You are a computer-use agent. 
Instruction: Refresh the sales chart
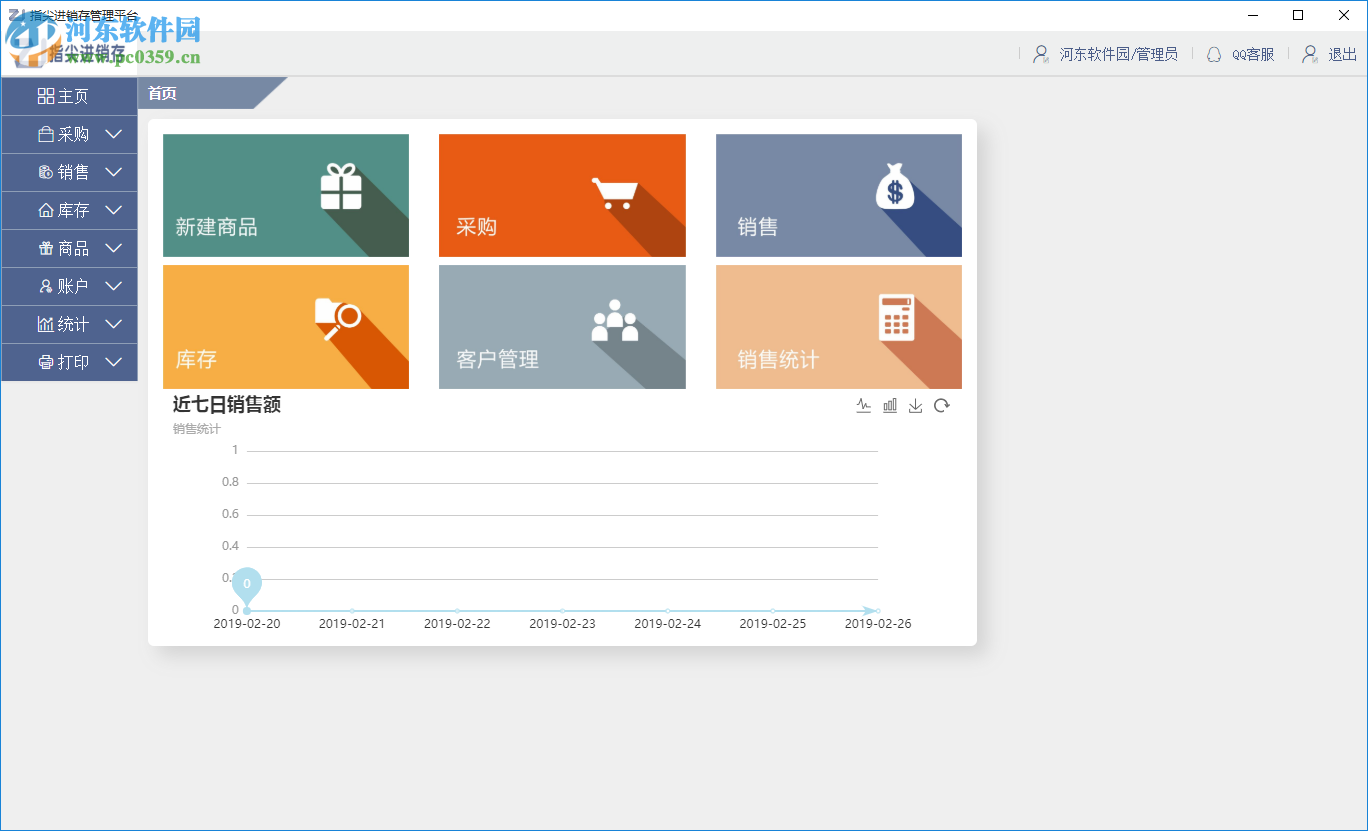(x=941, y=405)
